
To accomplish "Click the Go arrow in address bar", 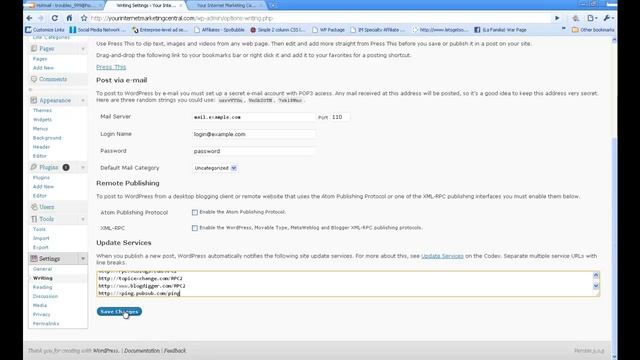I will point(557,18).
